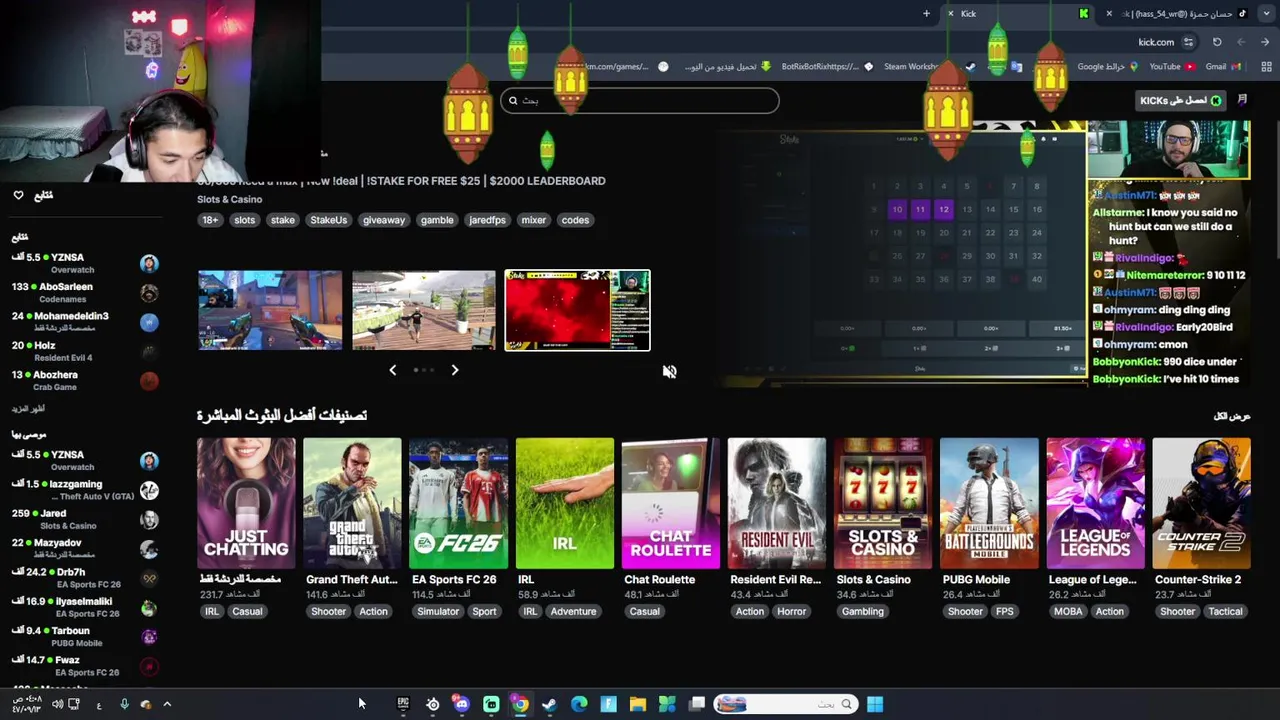1280x720 pixels.
Task: Mute or unmute the featured stream preview
Action: click(669, 371)
